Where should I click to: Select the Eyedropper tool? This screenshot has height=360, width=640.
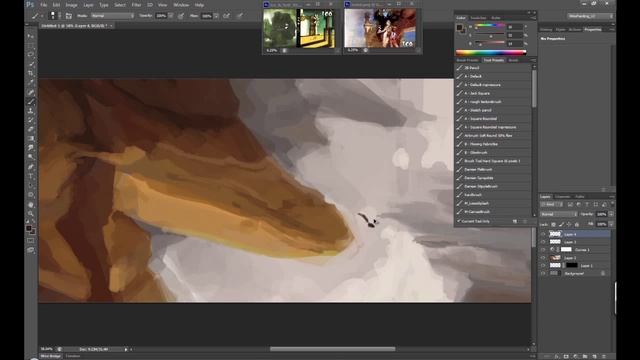click(31, 83)
